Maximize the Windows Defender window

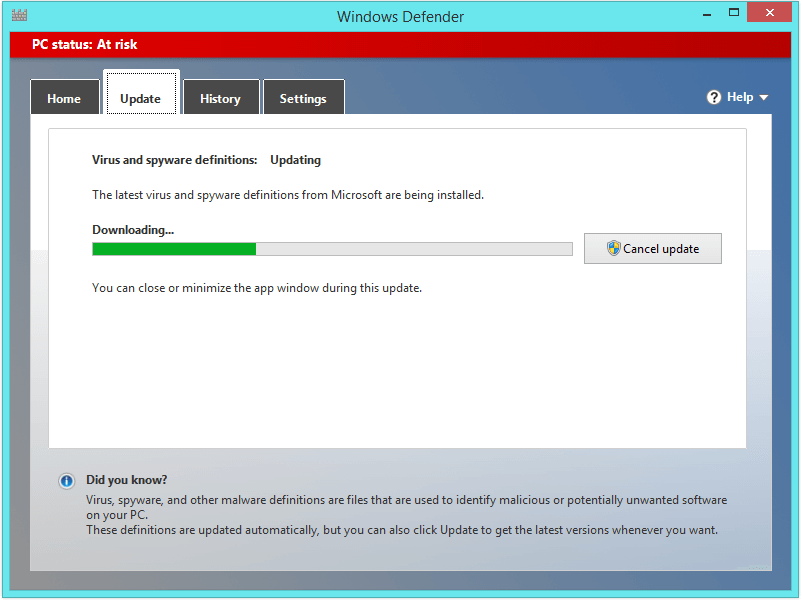click(x=733, y=13)
